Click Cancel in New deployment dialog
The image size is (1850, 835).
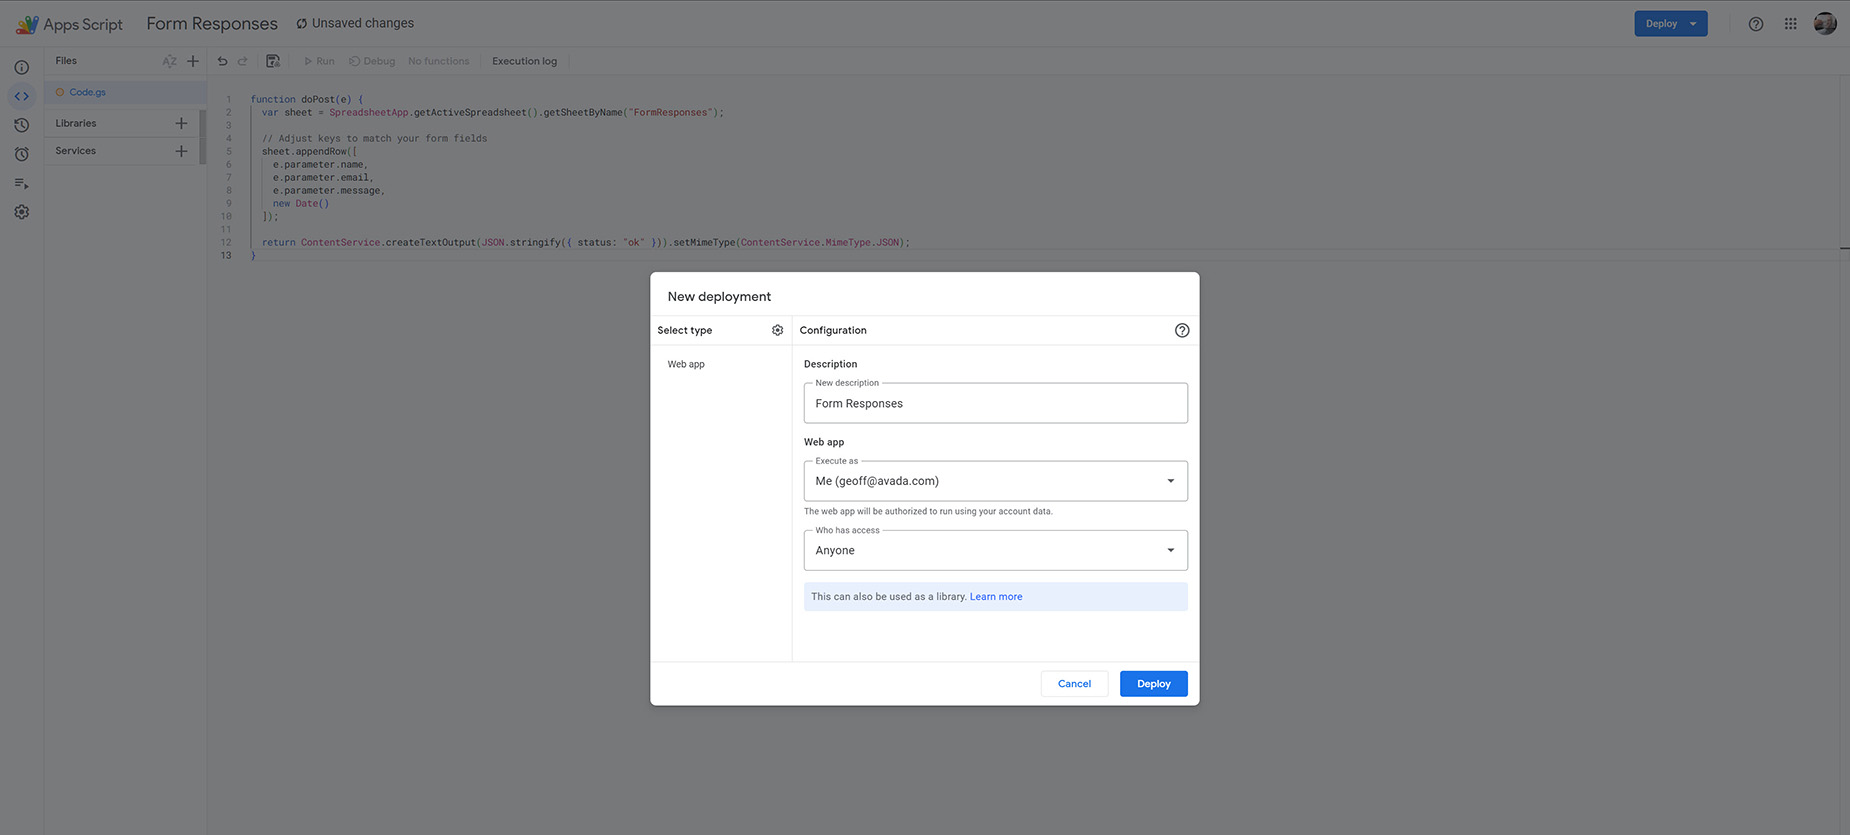click(1074, 684)
